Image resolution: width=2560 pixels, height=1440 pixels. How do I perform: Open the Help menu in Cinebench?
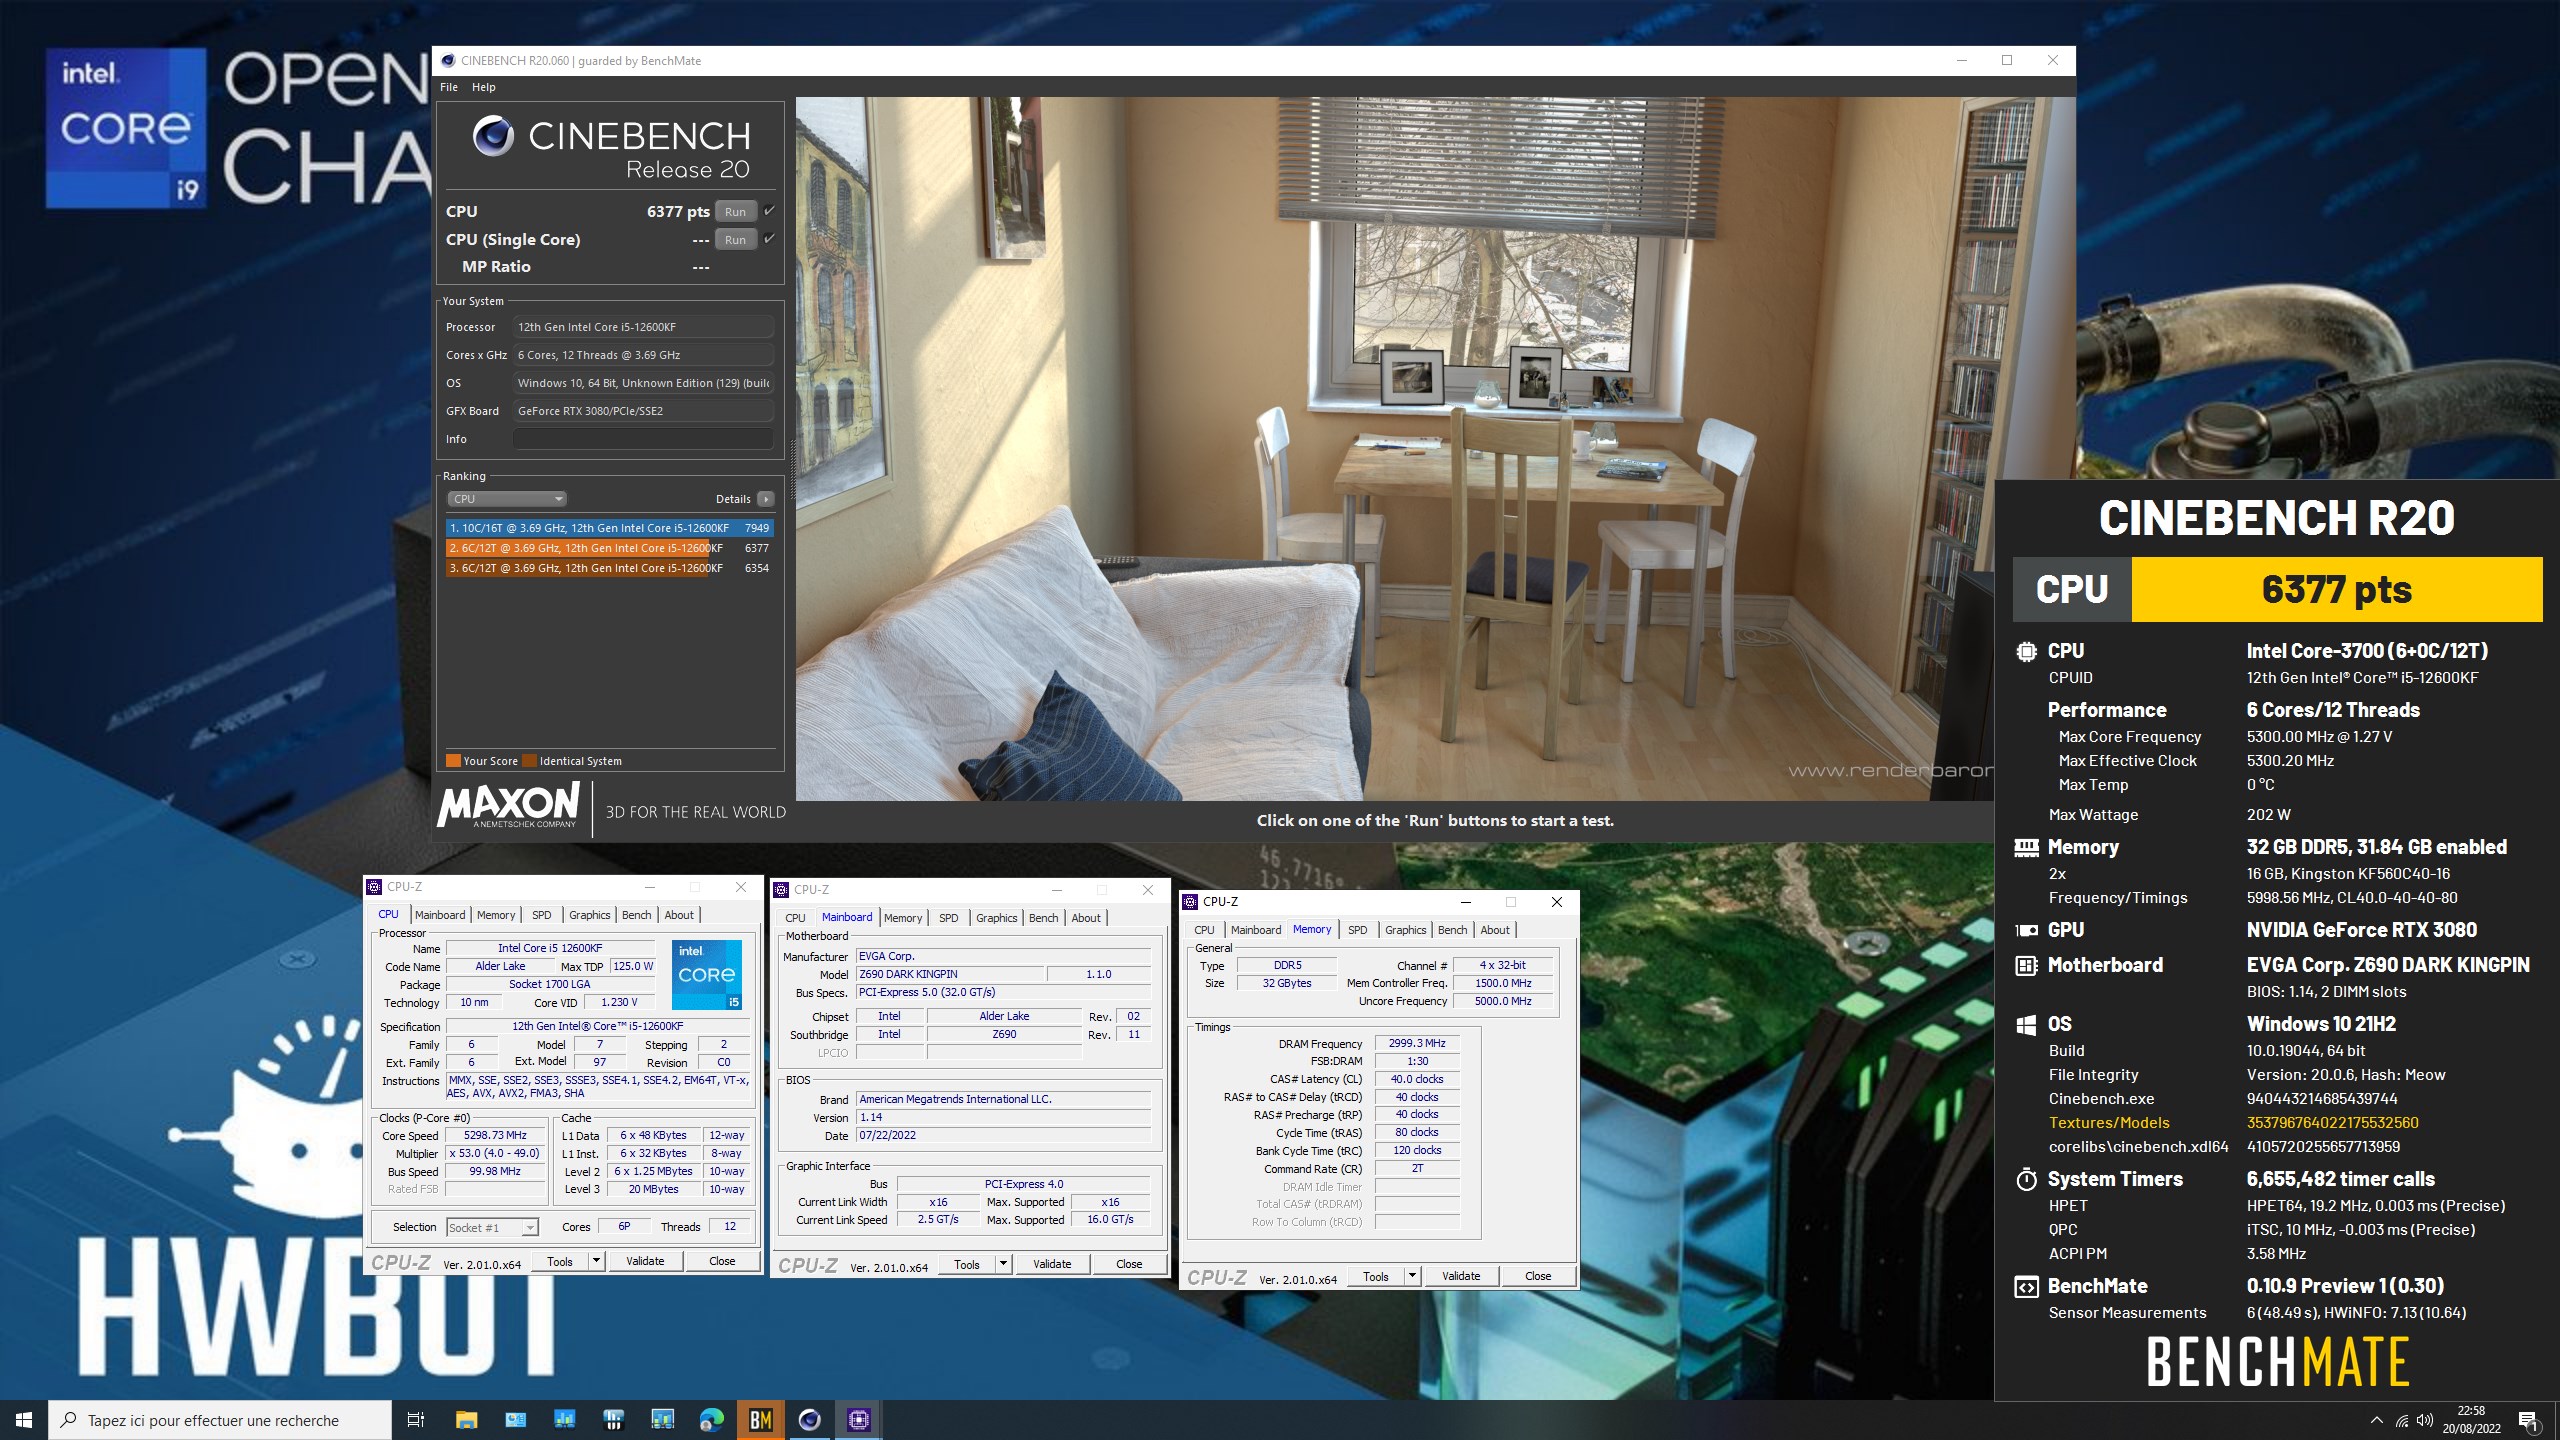(484, 87)
